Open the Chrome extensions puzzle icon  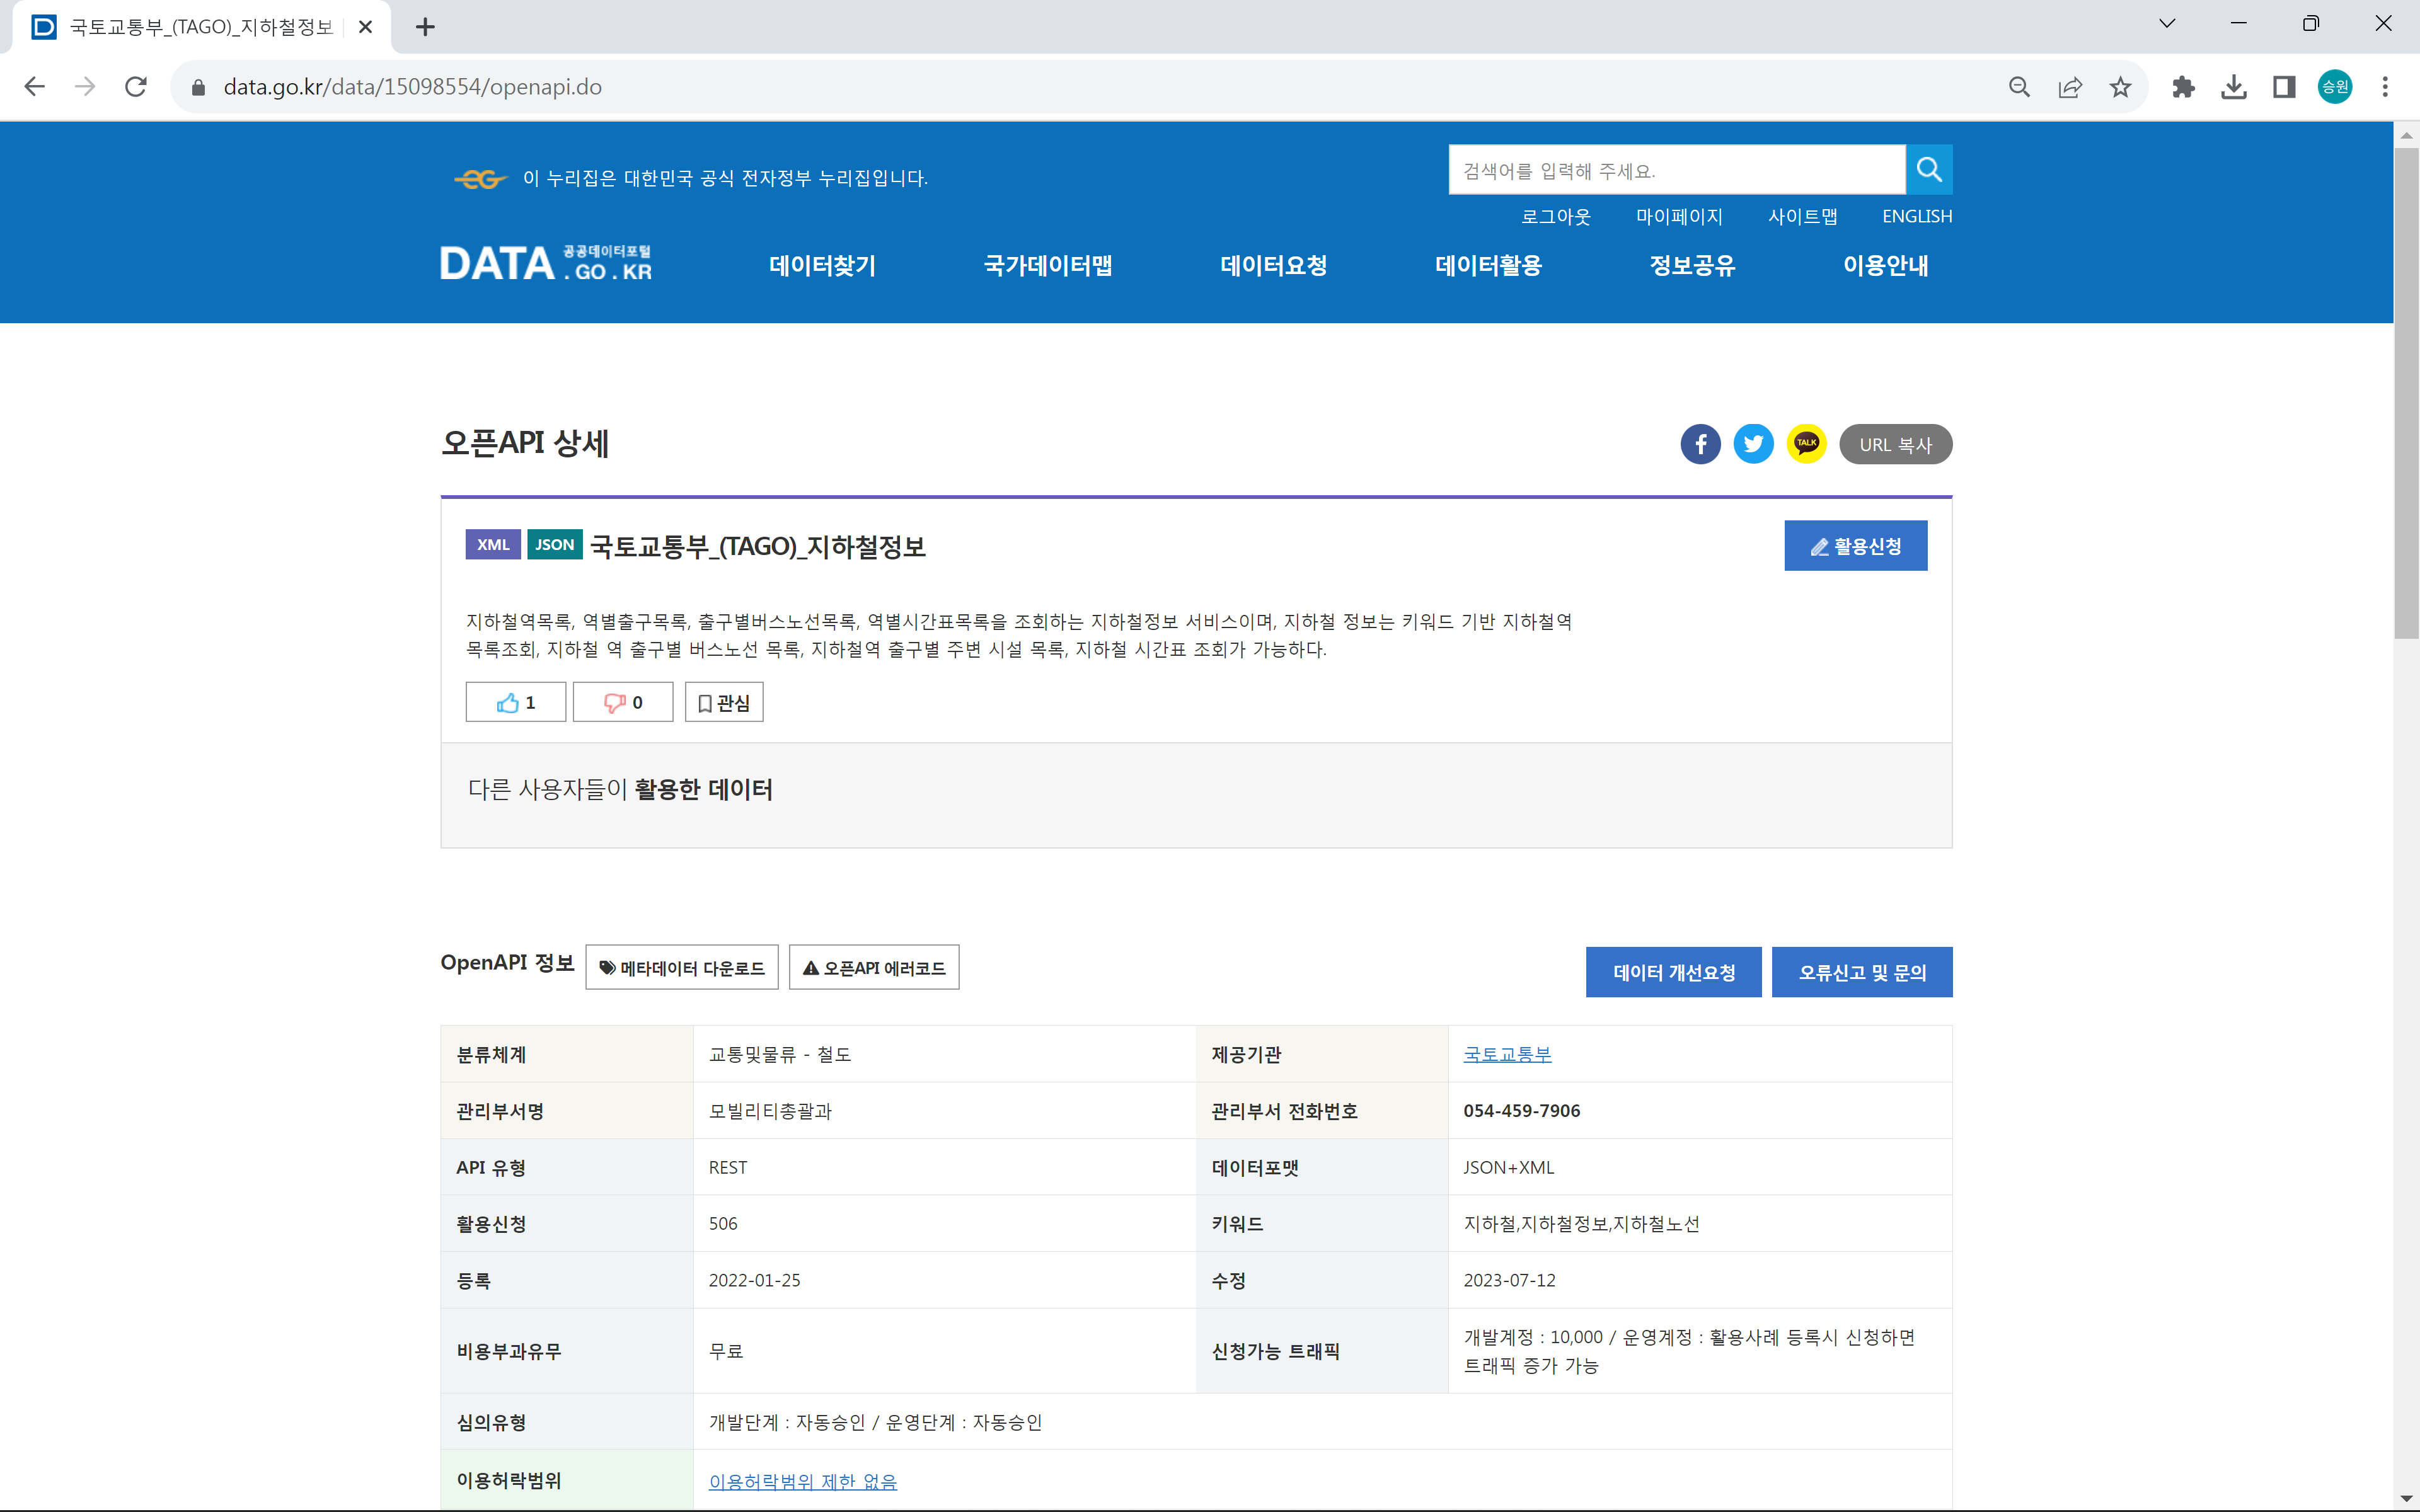(2183, 87)
